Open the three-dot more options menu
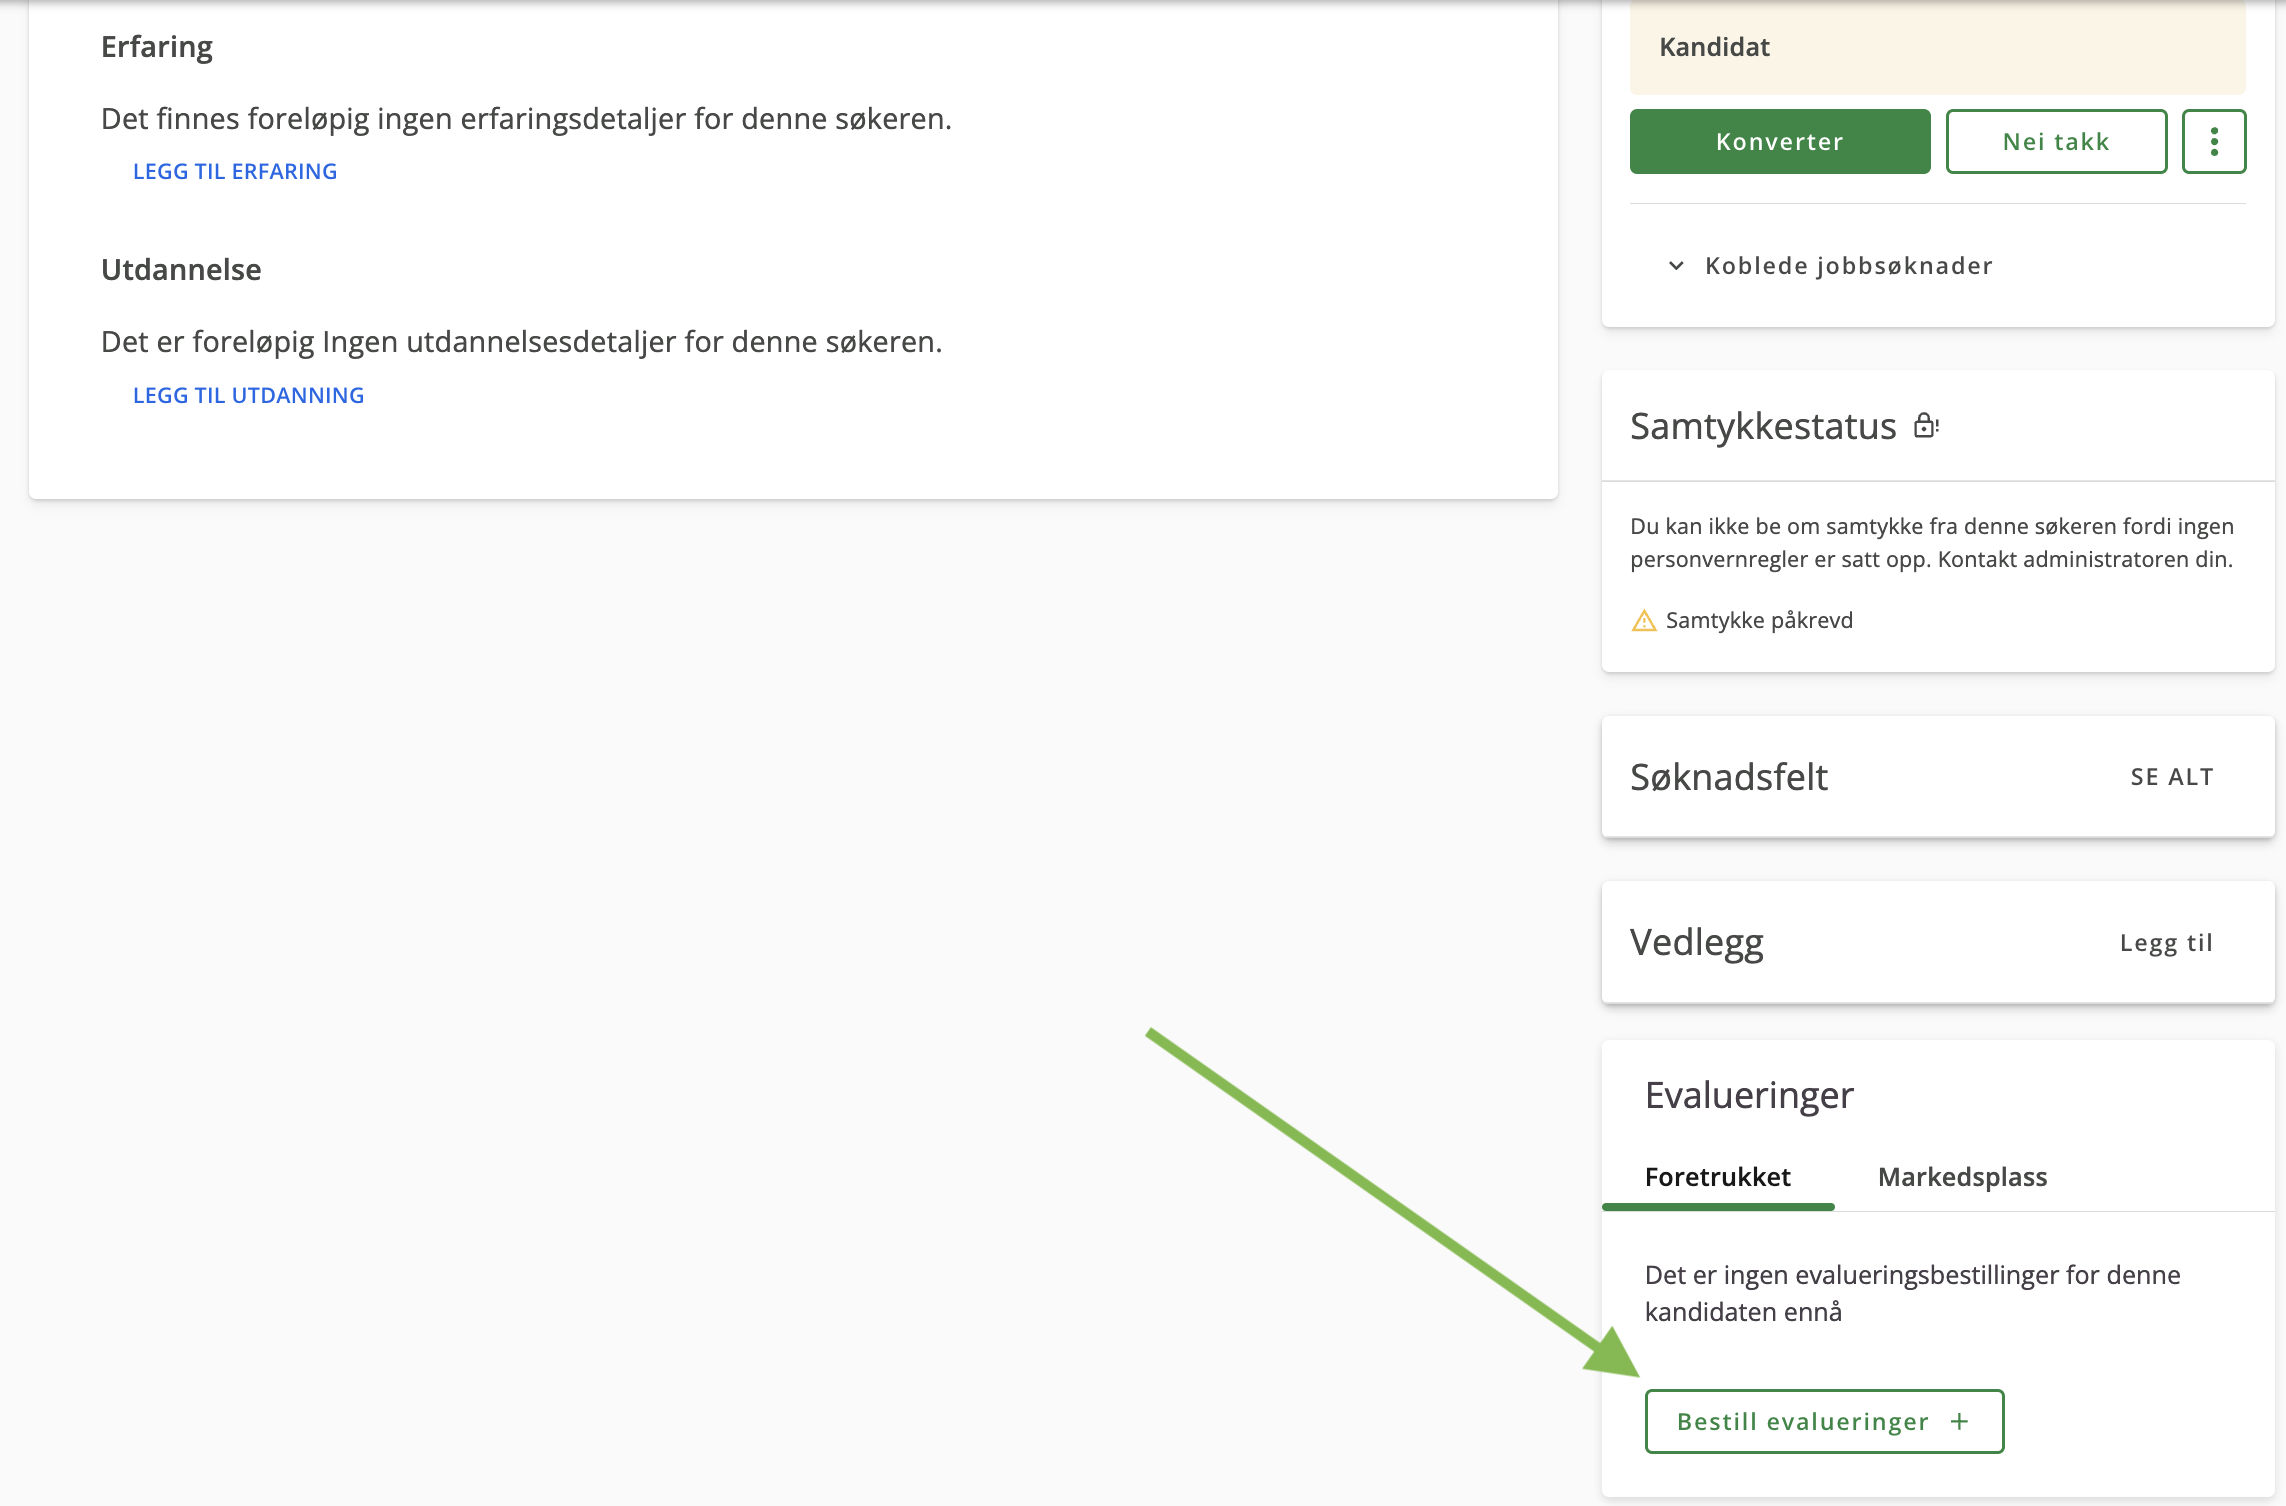Screen dimensions: 2286x1506 pos(2214,141)
